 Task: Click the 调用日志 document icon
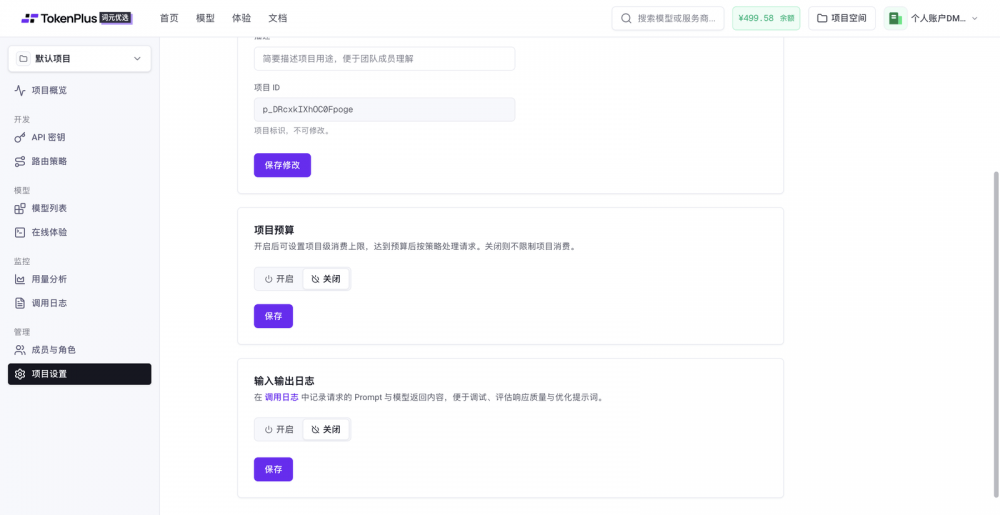point(20,303)
